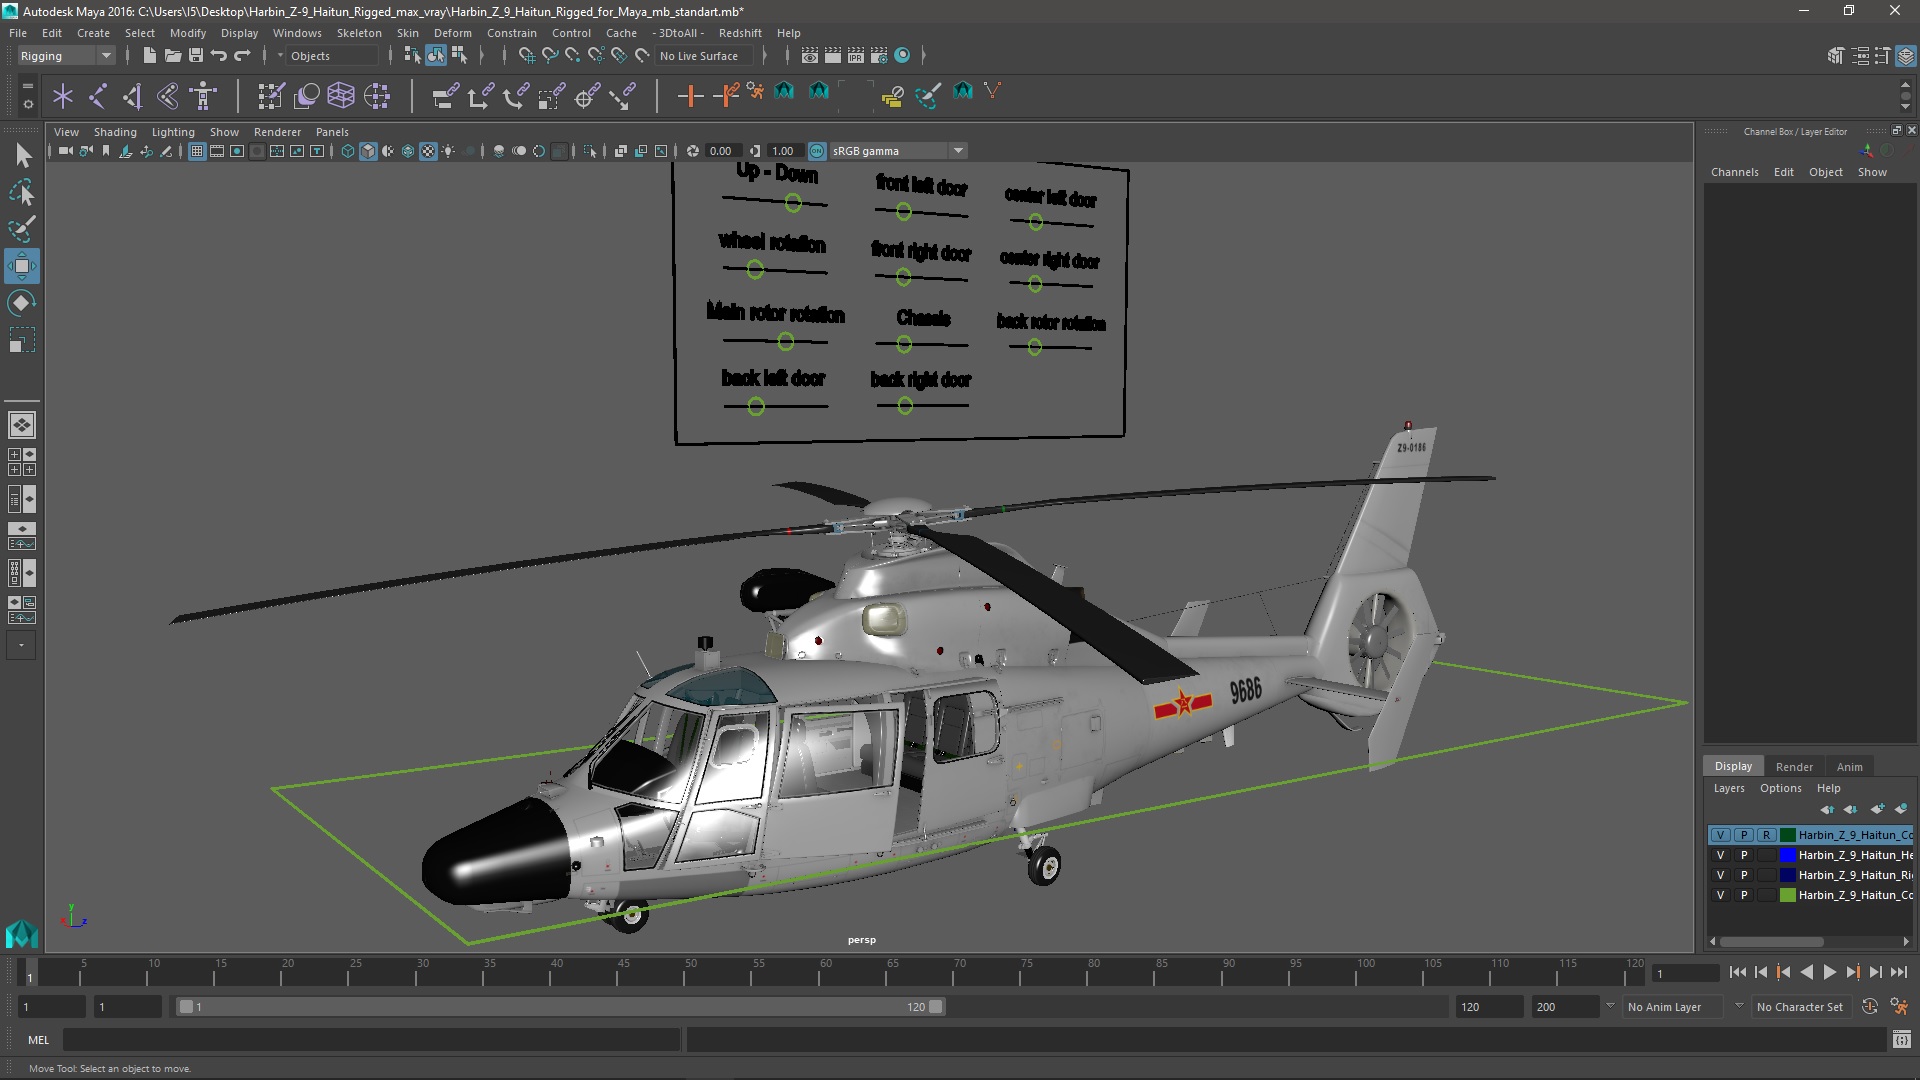The height and width of the screenshot is (1080, 1920).
Task: Select the Move tool in the toolbox
Action: point(21,266)
